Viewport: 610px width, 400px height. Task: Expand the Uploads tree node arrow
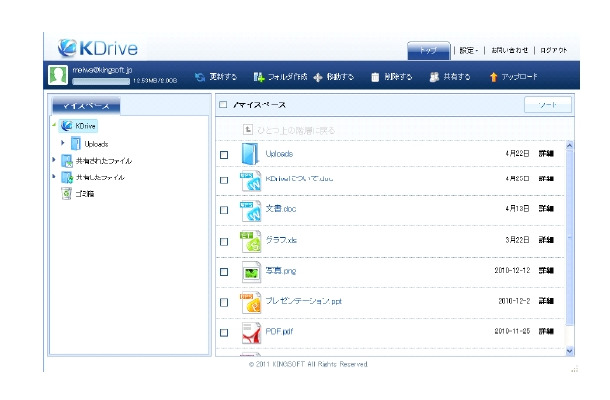[63, 143]
